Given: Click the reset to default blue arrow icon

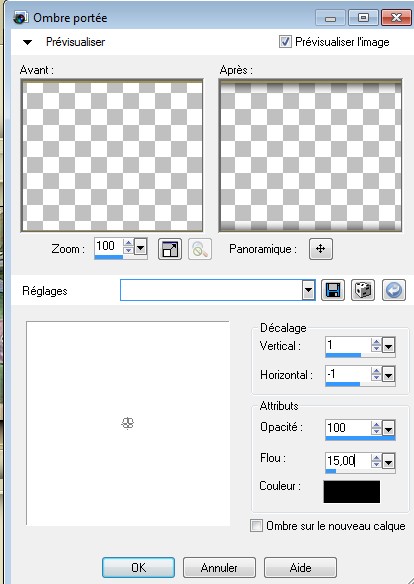Looking at the screenshot, I should pos(394,290).
